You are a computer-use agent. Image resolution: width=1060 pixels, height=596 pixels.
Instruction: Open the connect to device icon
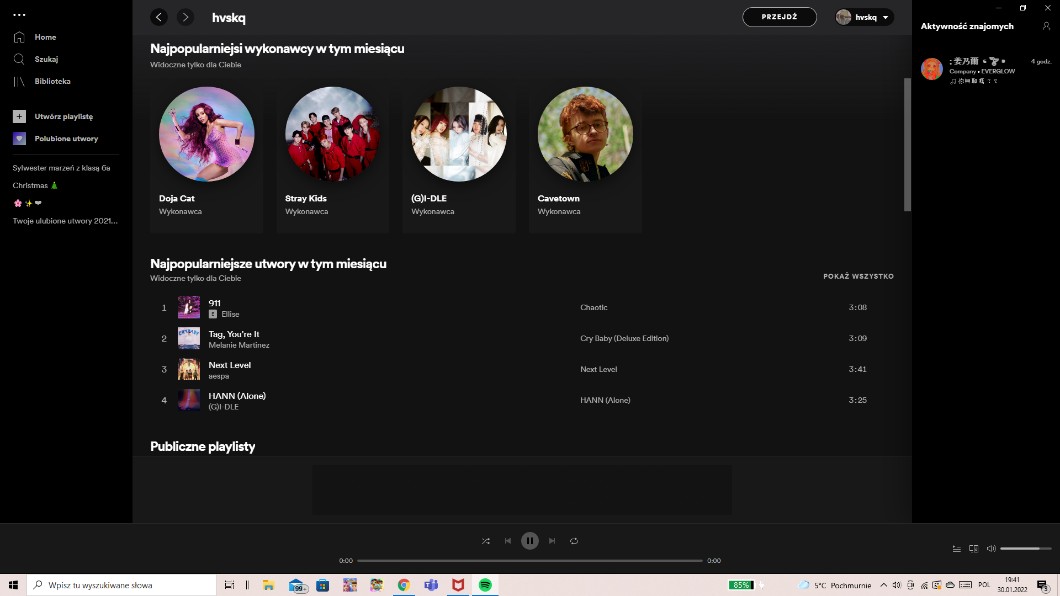coord(973,548)
